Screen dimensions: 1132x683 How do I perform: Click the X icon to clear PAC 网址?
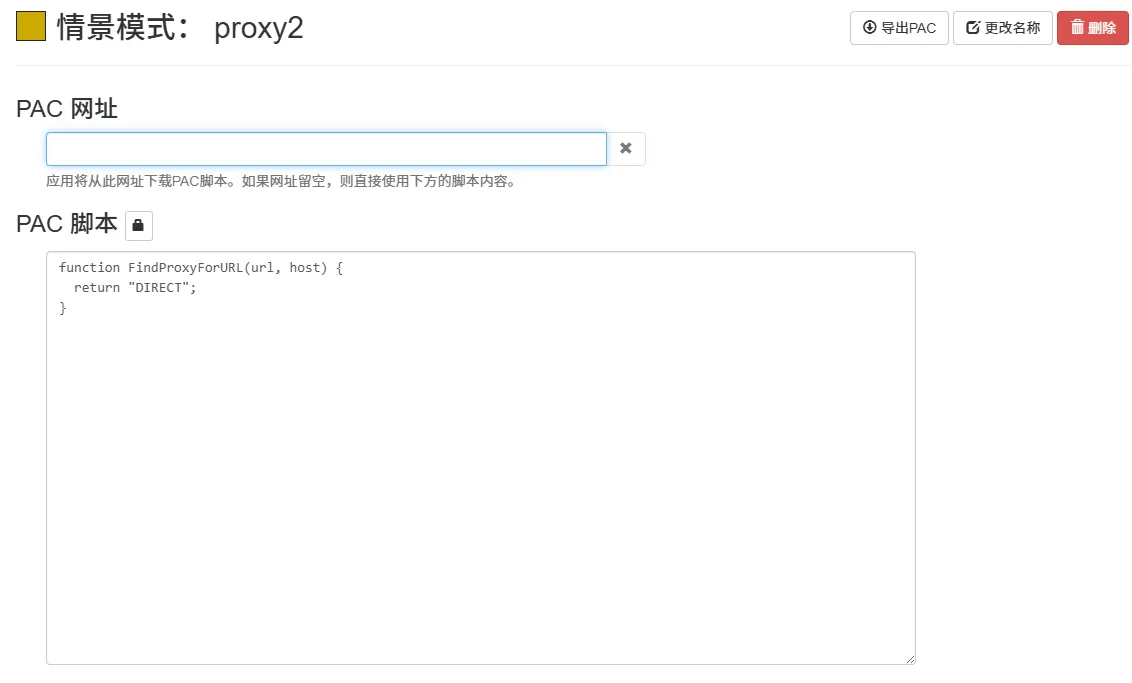pyautogui.click(x=626, y=148)
